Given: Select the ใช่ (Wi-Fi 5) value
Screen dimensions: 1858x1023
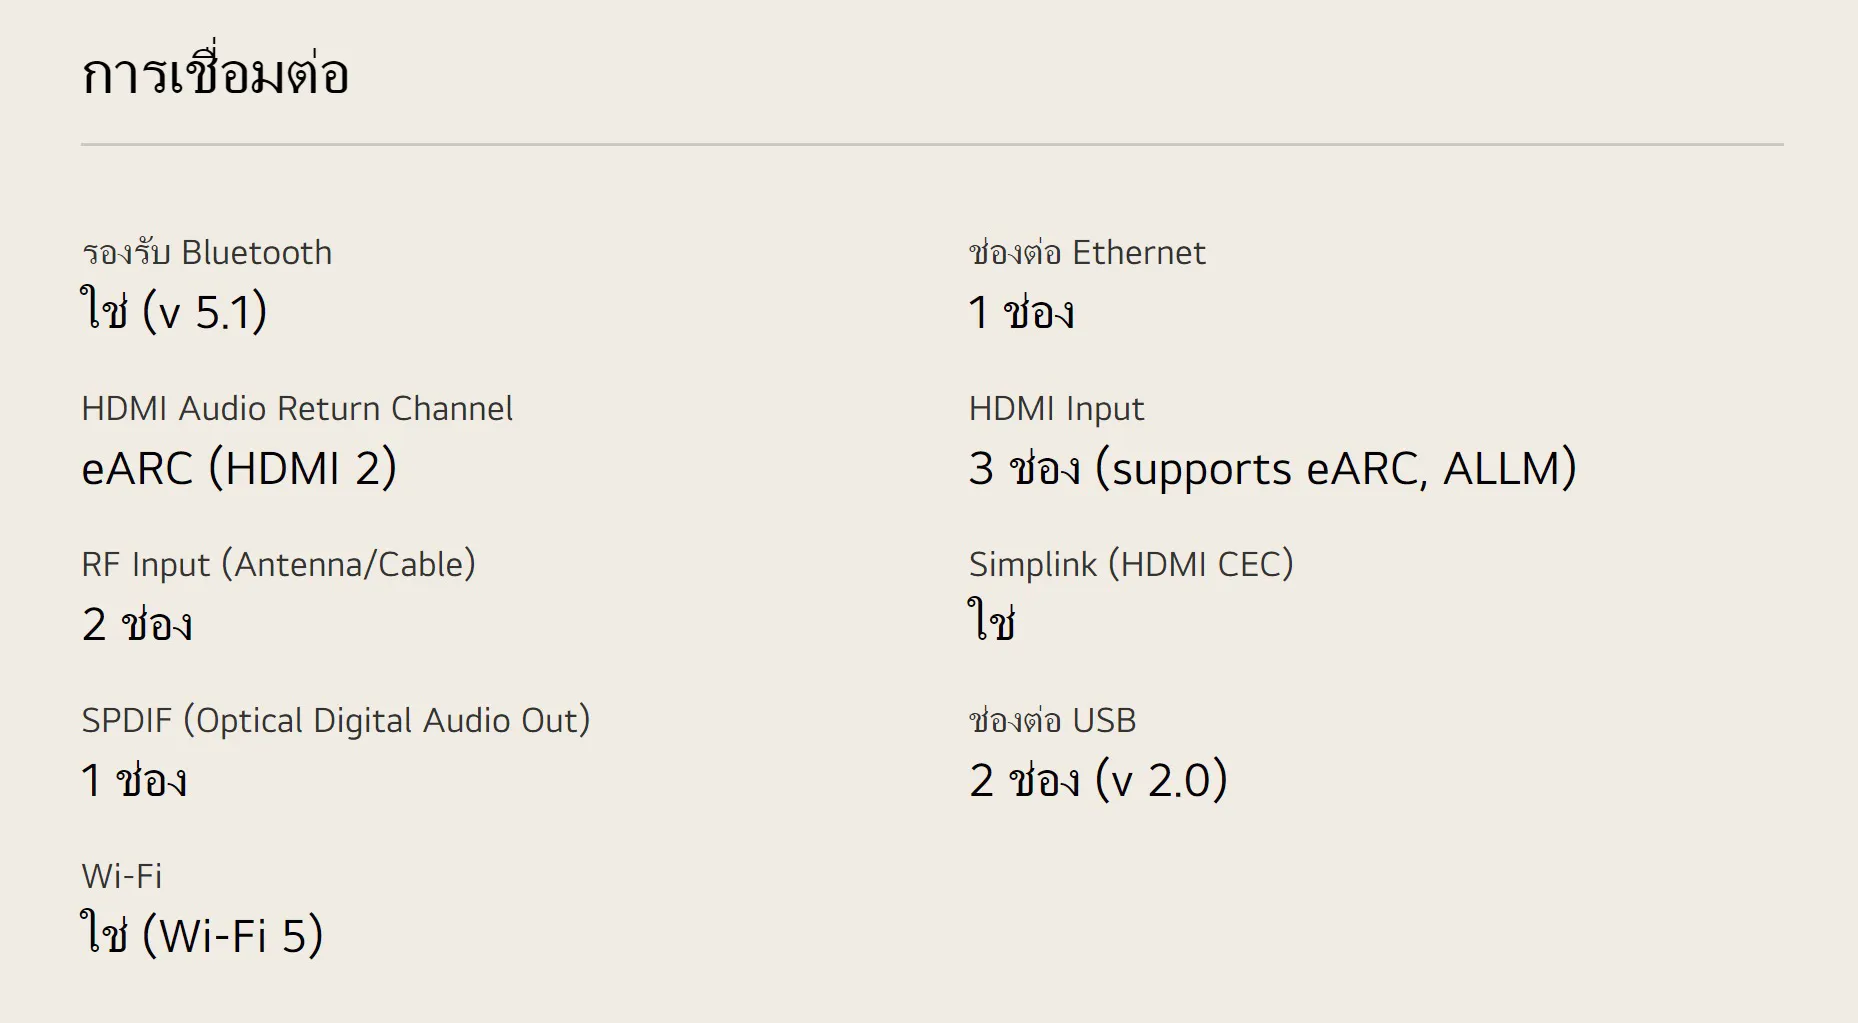Looking at the screenshot, I should 202,936.
